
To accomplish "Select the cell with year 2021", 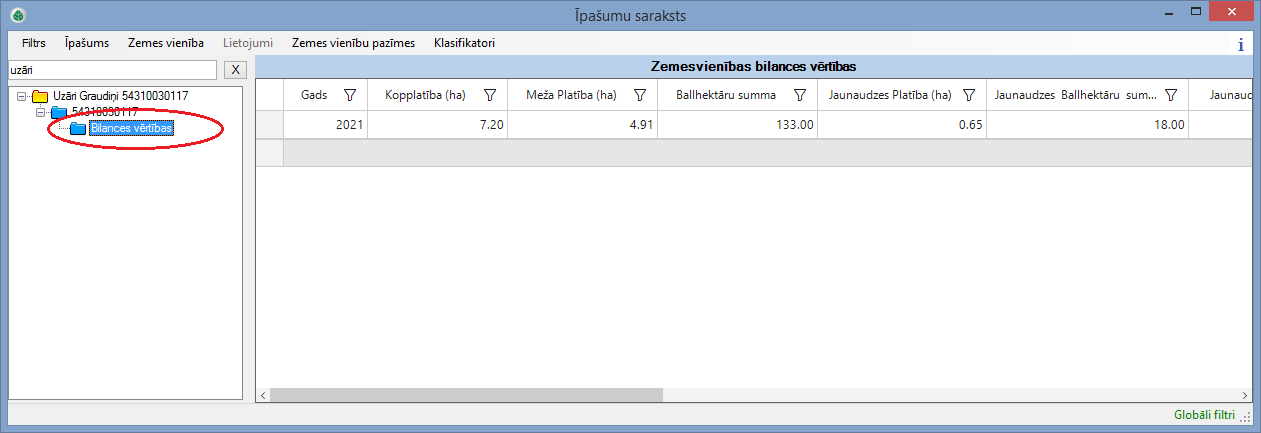I will pyautogui.click(x=326, y=125).
